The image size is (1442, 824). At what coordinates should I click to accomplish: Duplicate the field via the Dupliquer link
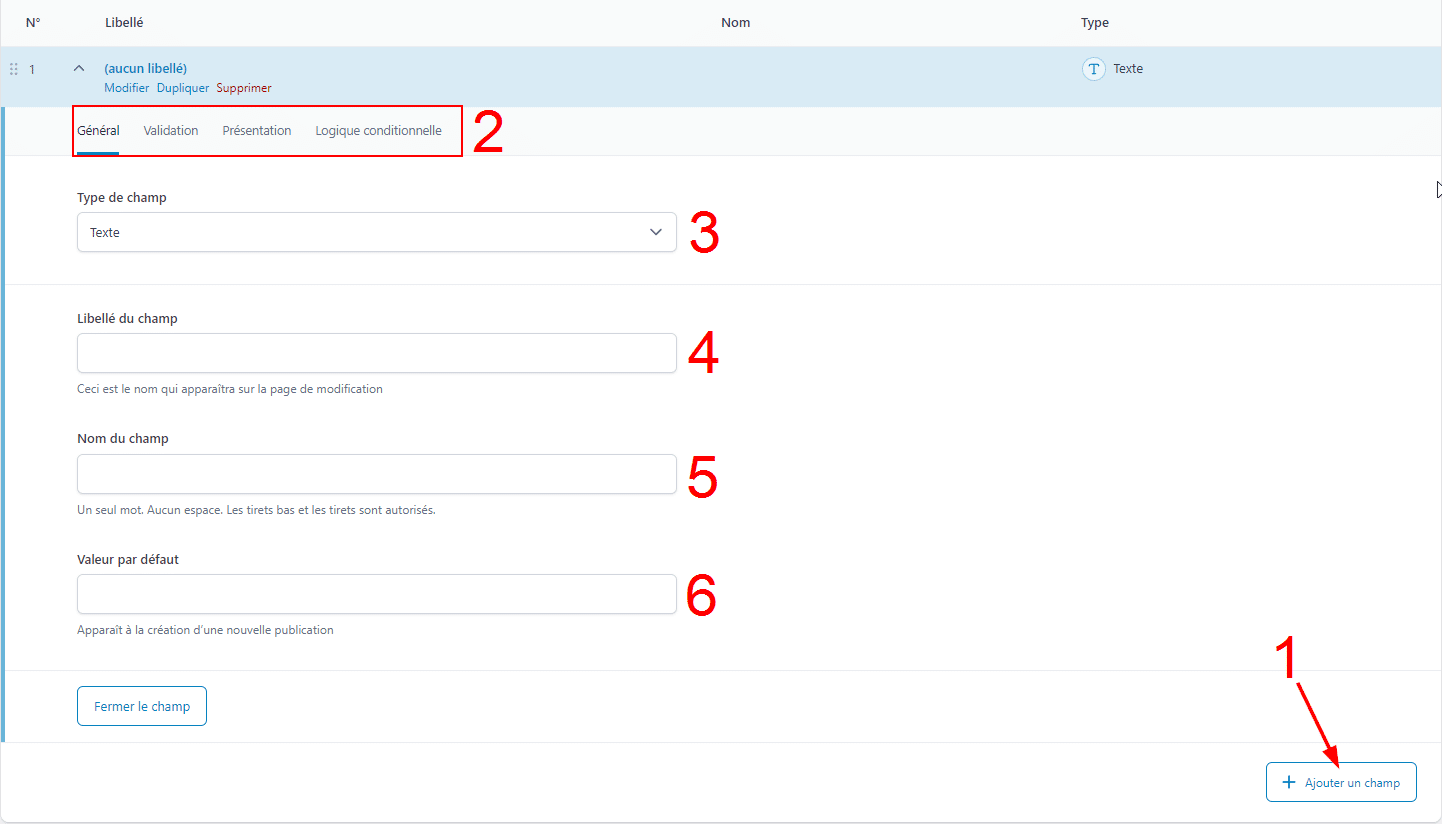(x=183, y=88)
